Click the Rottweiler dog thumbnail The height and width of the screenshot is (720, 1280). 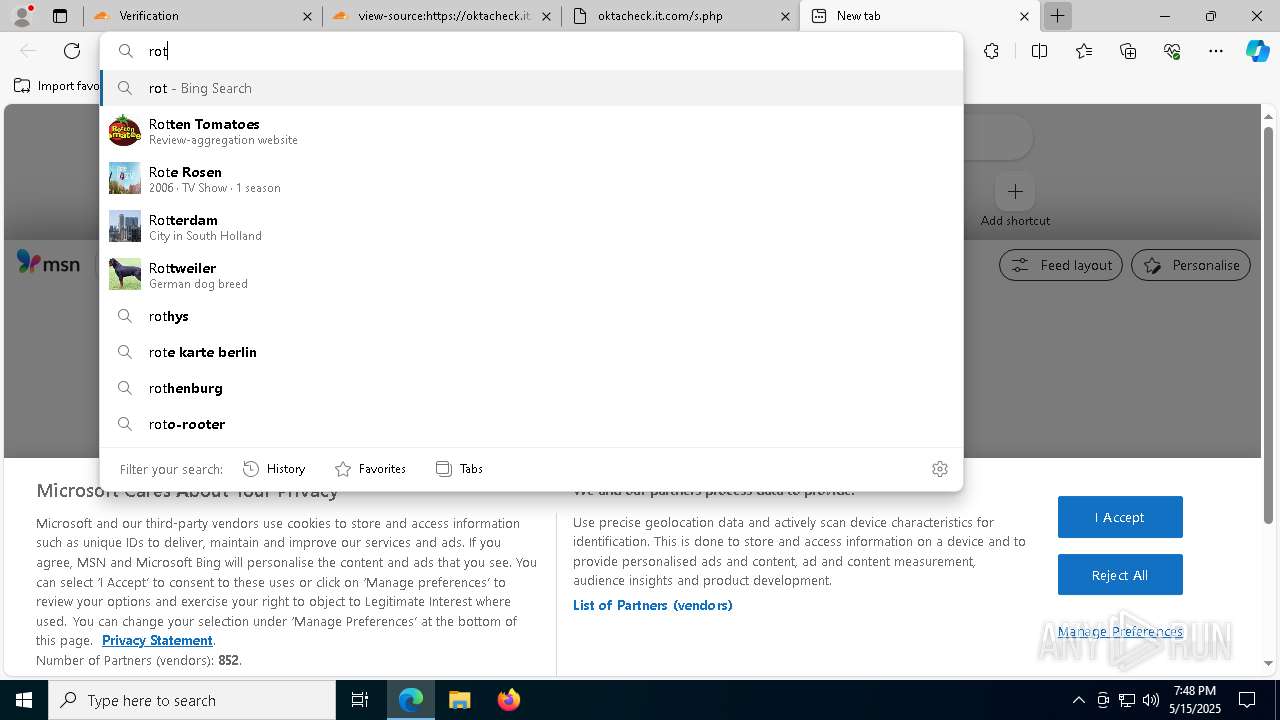point(125,274)
